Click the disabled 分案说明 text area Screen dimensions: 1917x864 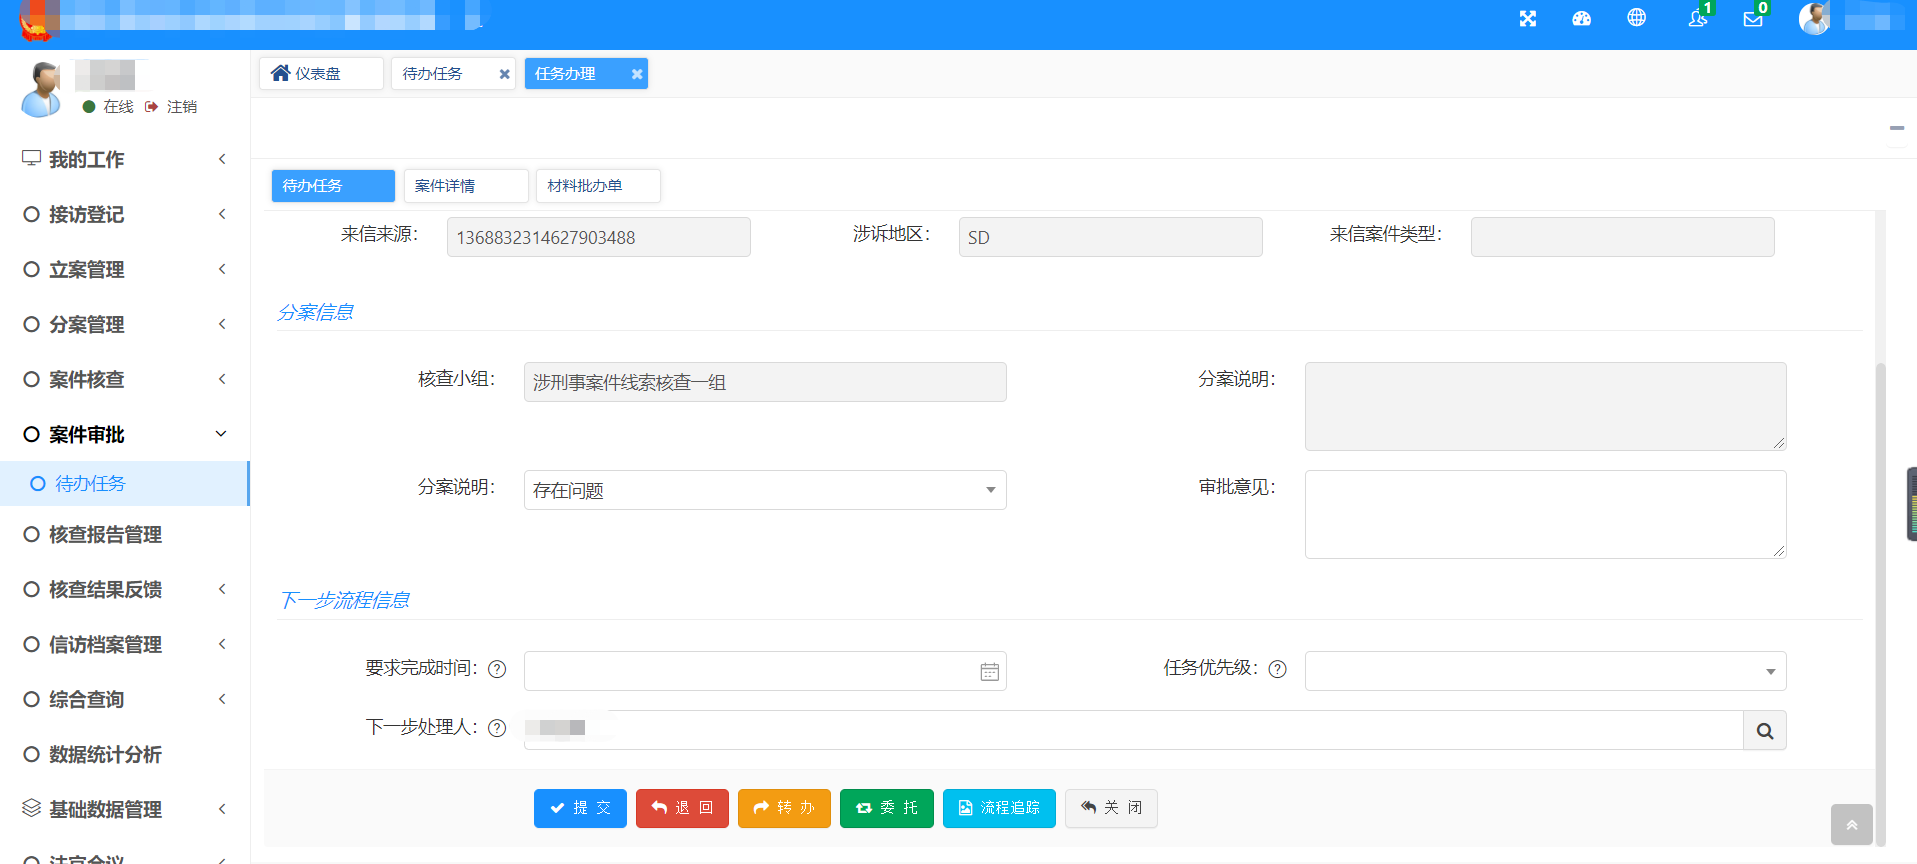(x=1545, y=406)
